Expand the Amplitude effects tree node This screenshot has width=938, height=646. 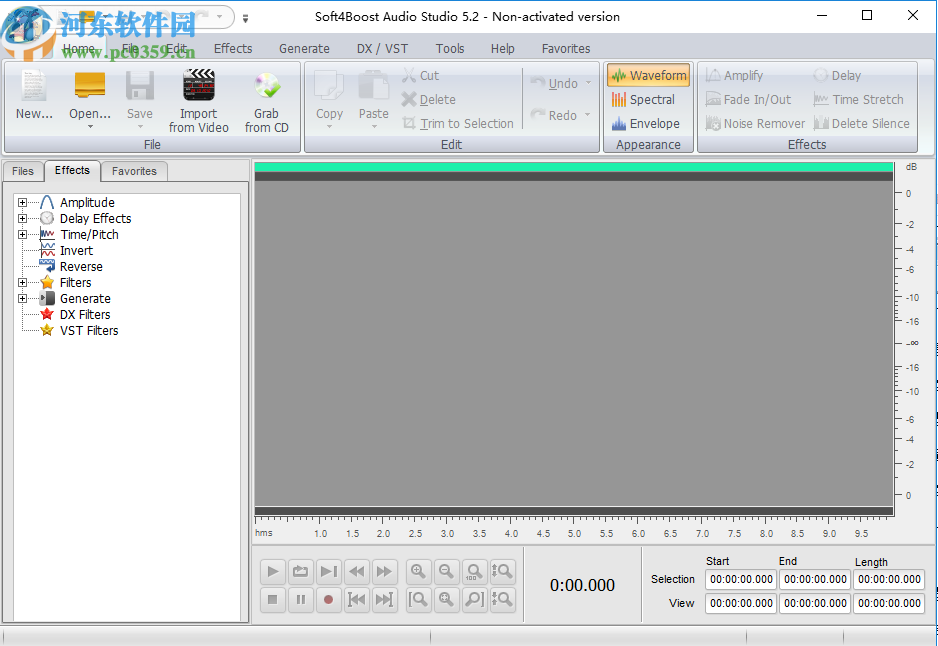click(x=22, y=202)
